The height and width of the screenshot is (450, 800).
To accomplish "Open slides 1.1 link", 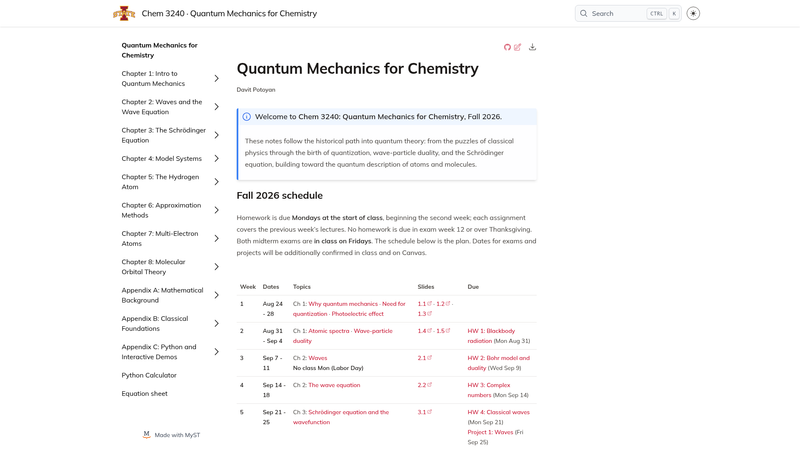I will pos(424,304).
